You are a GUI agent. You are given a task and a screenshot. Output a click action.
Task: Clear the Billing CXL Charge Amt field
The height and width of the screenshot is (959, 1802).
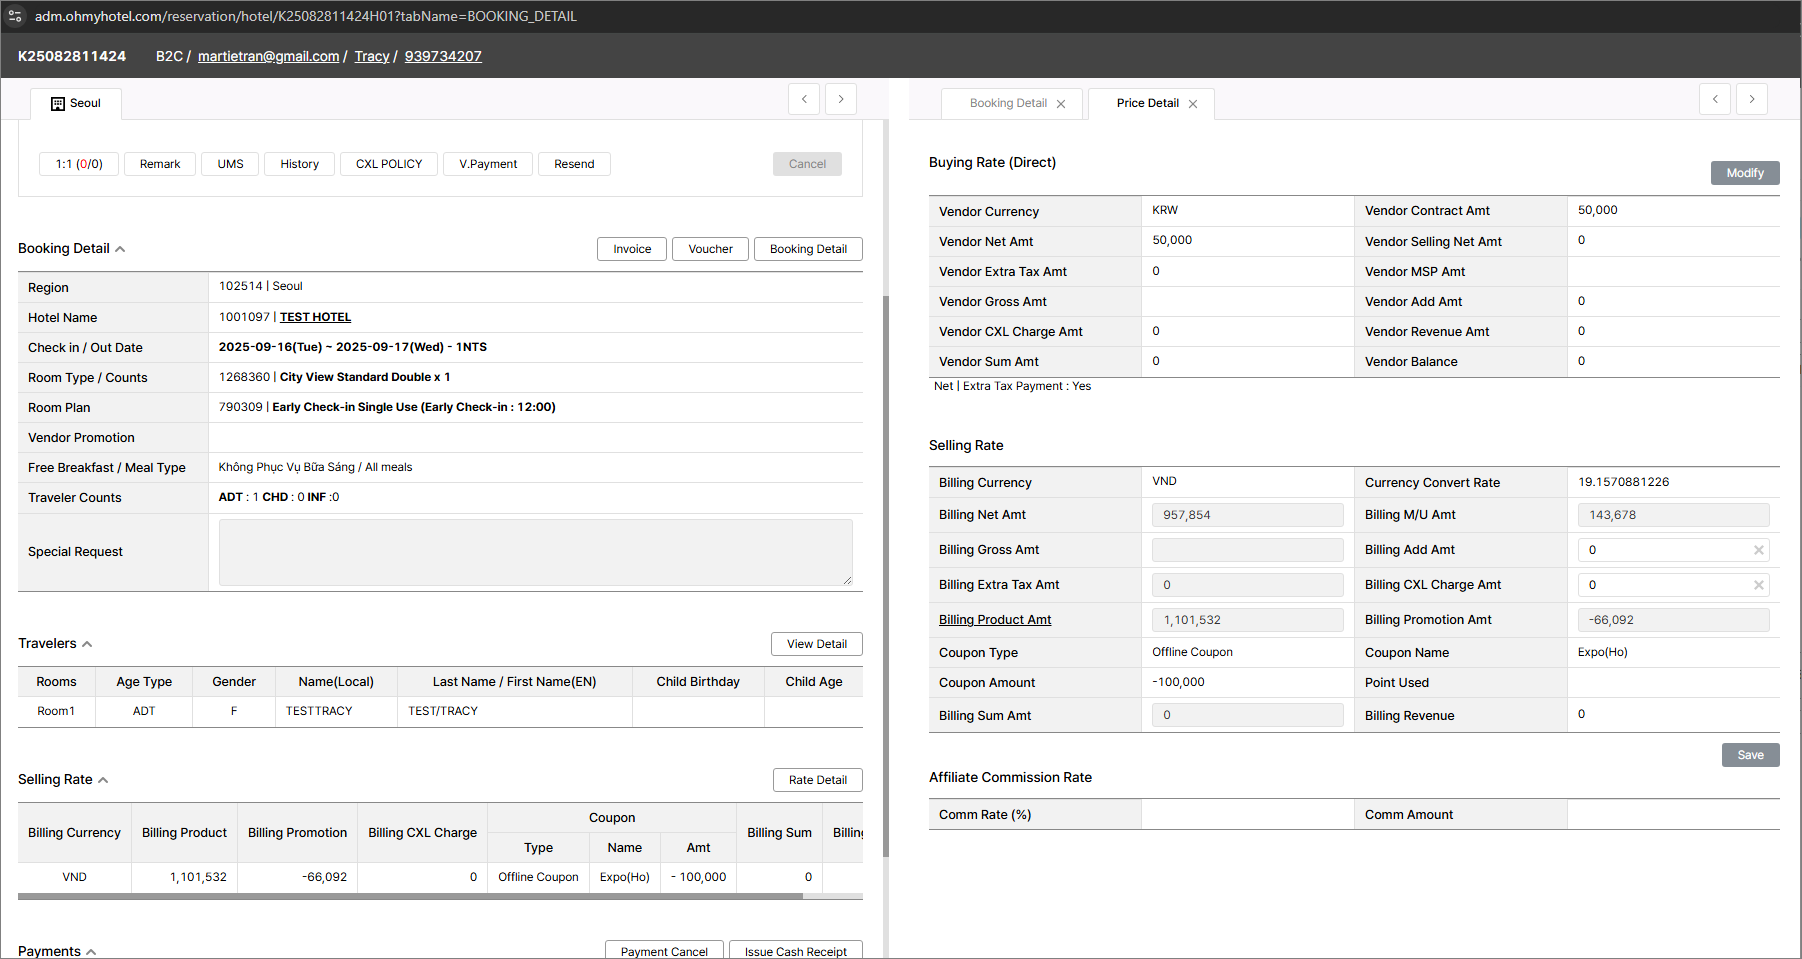pyautogui.click(x=1758, y=585)
